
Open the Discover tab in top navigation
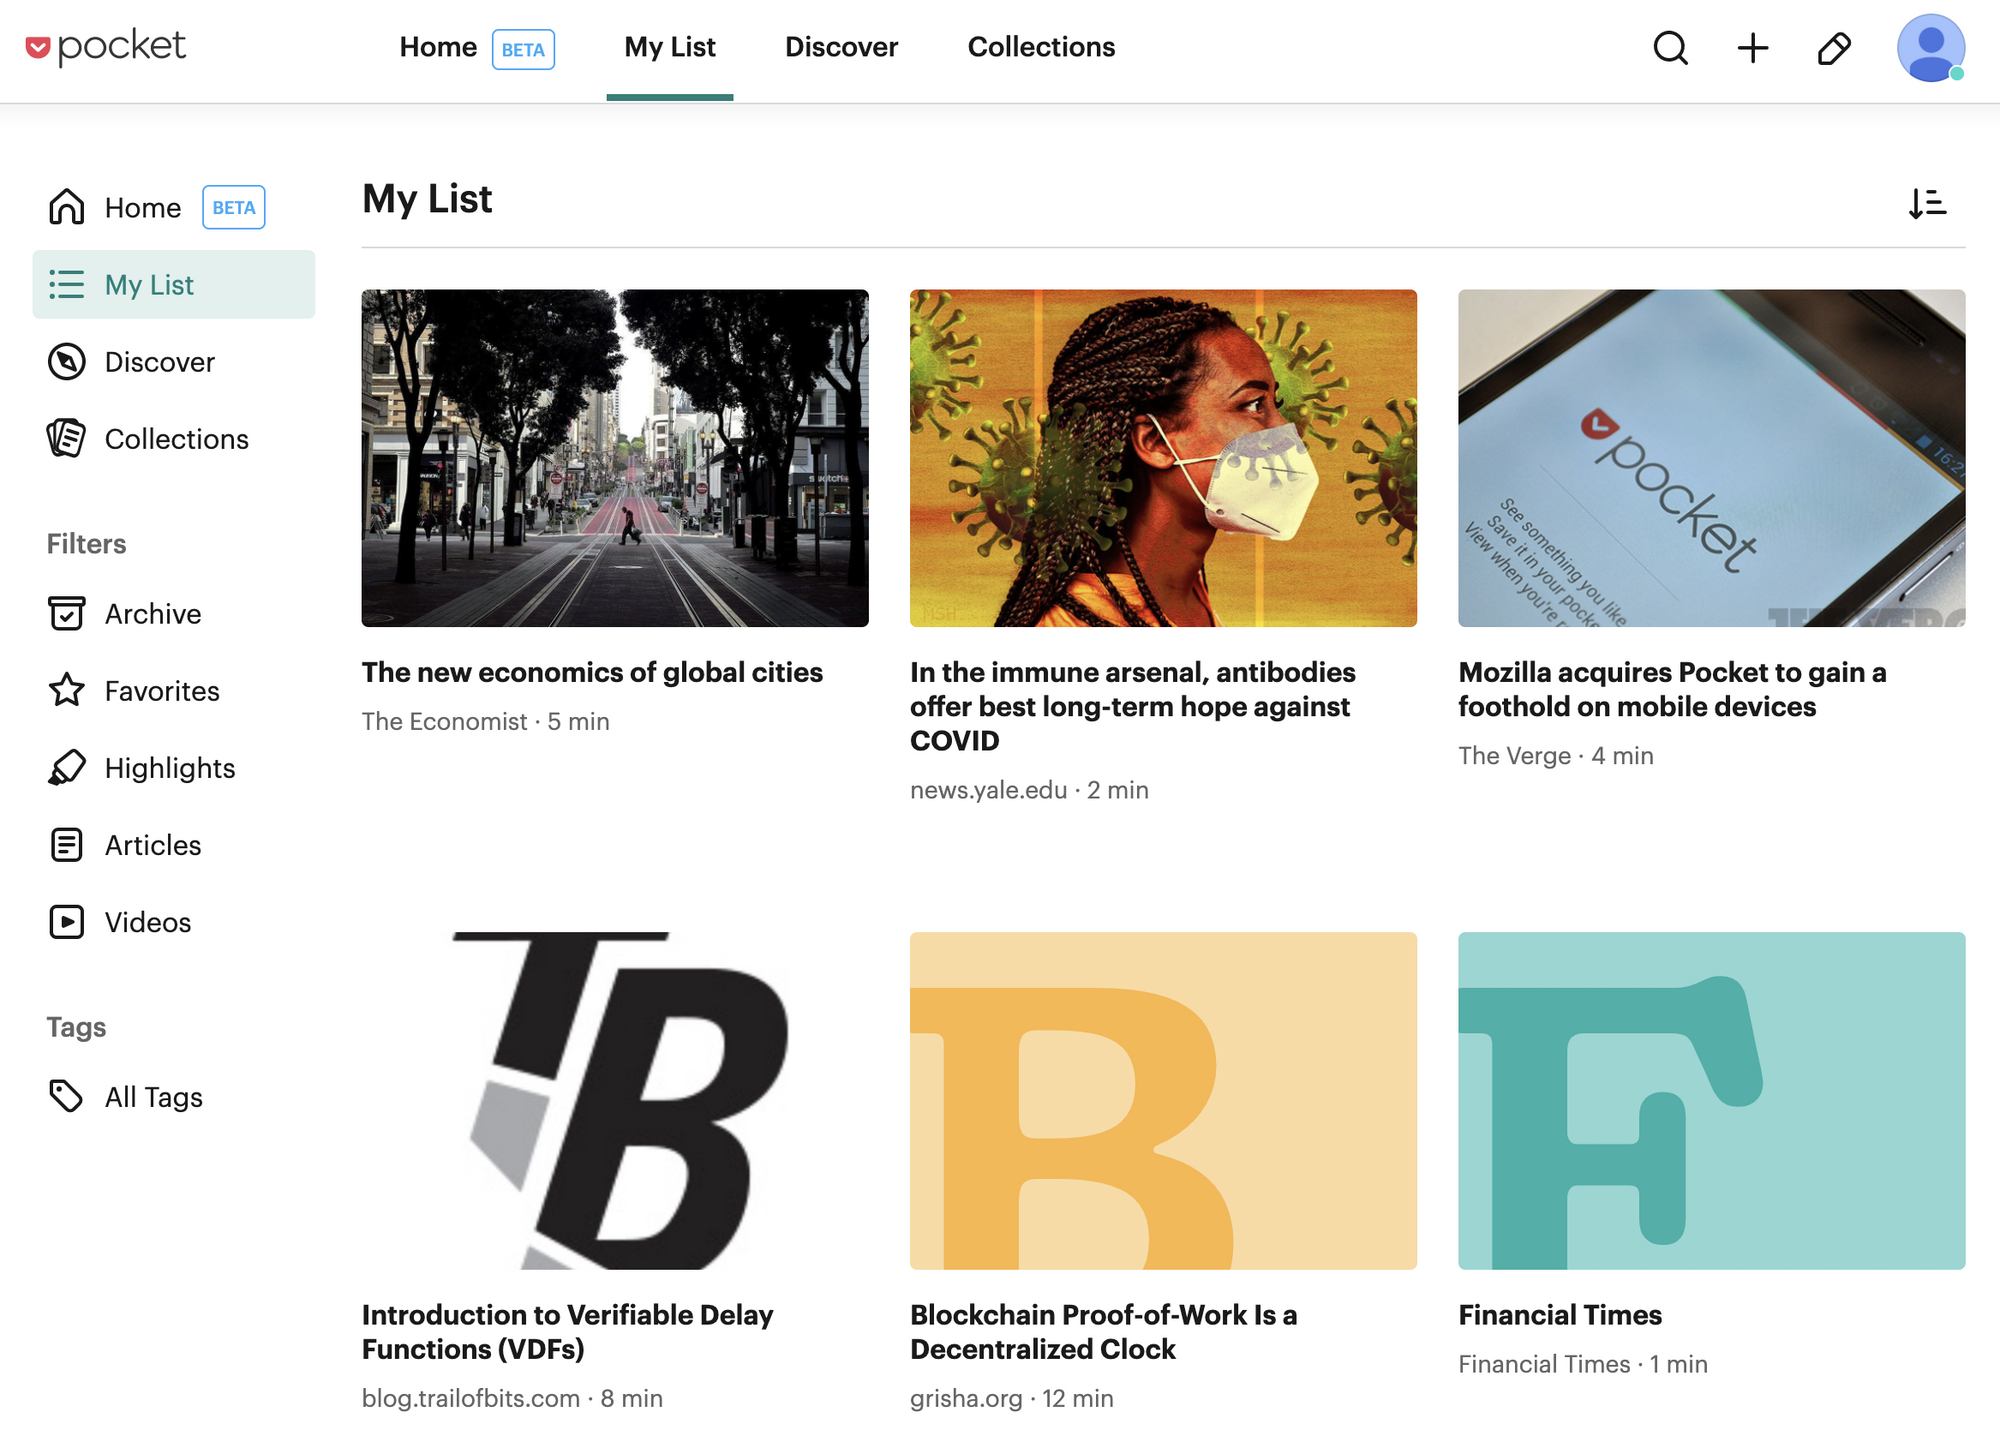pos(841,47)
